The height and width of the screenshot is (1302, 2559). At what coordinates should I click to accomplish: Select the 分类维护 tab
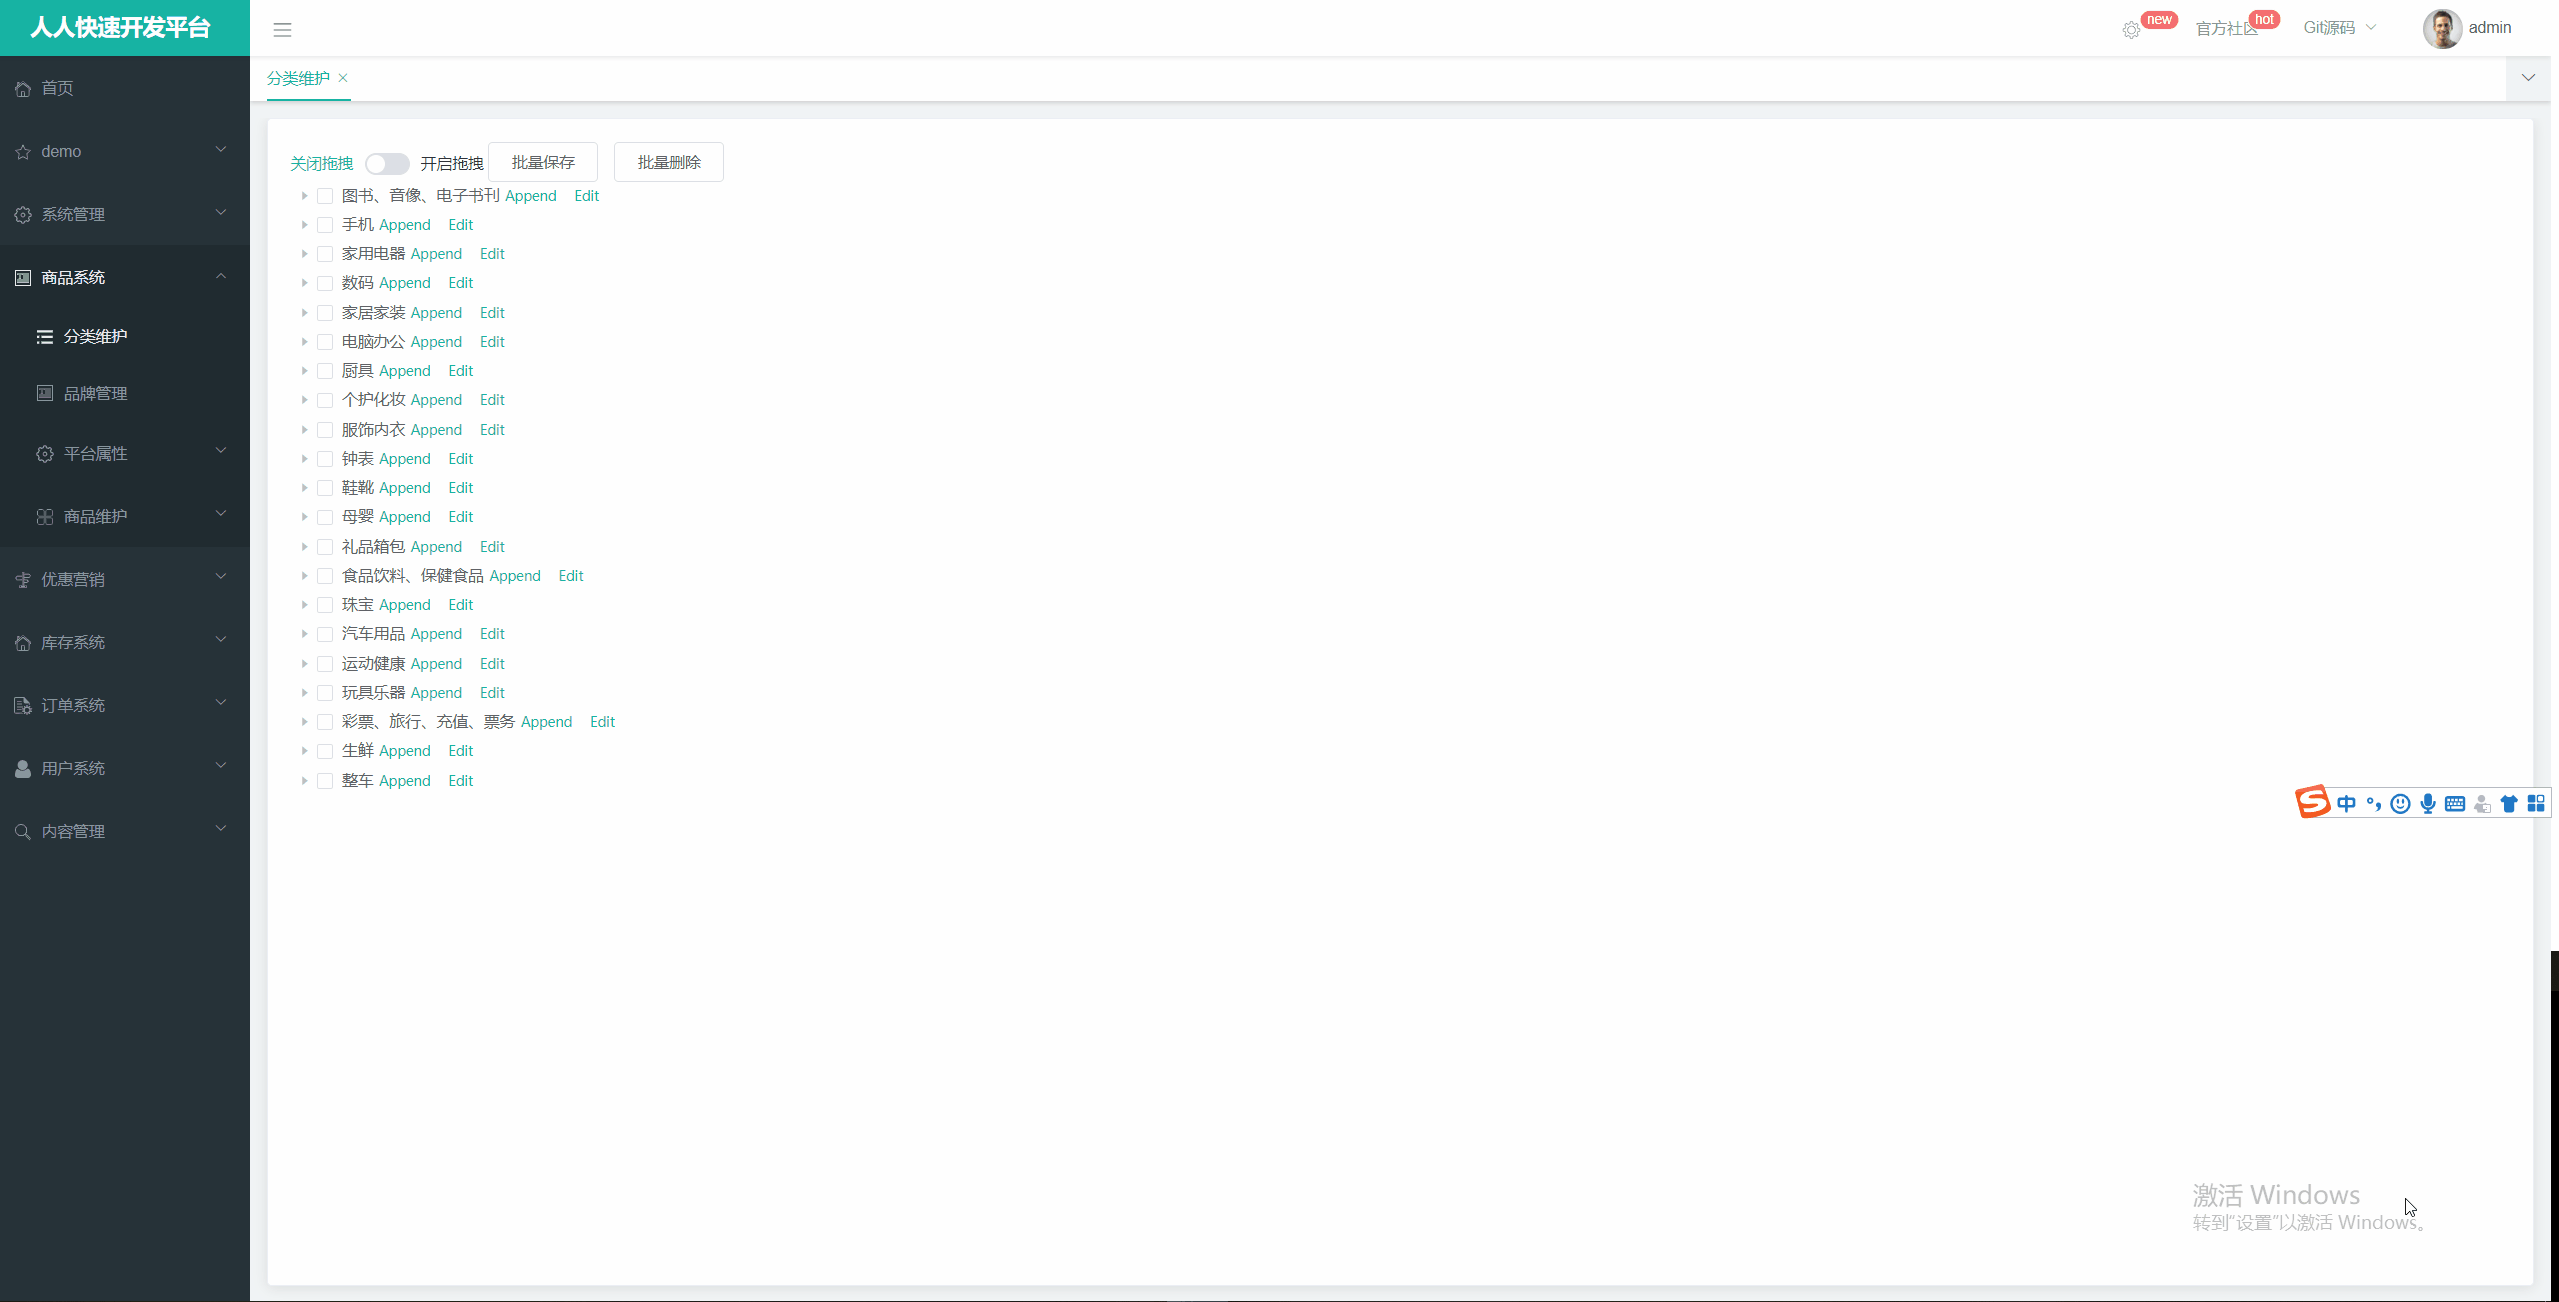pyautogui.click(x=298, y=78)
